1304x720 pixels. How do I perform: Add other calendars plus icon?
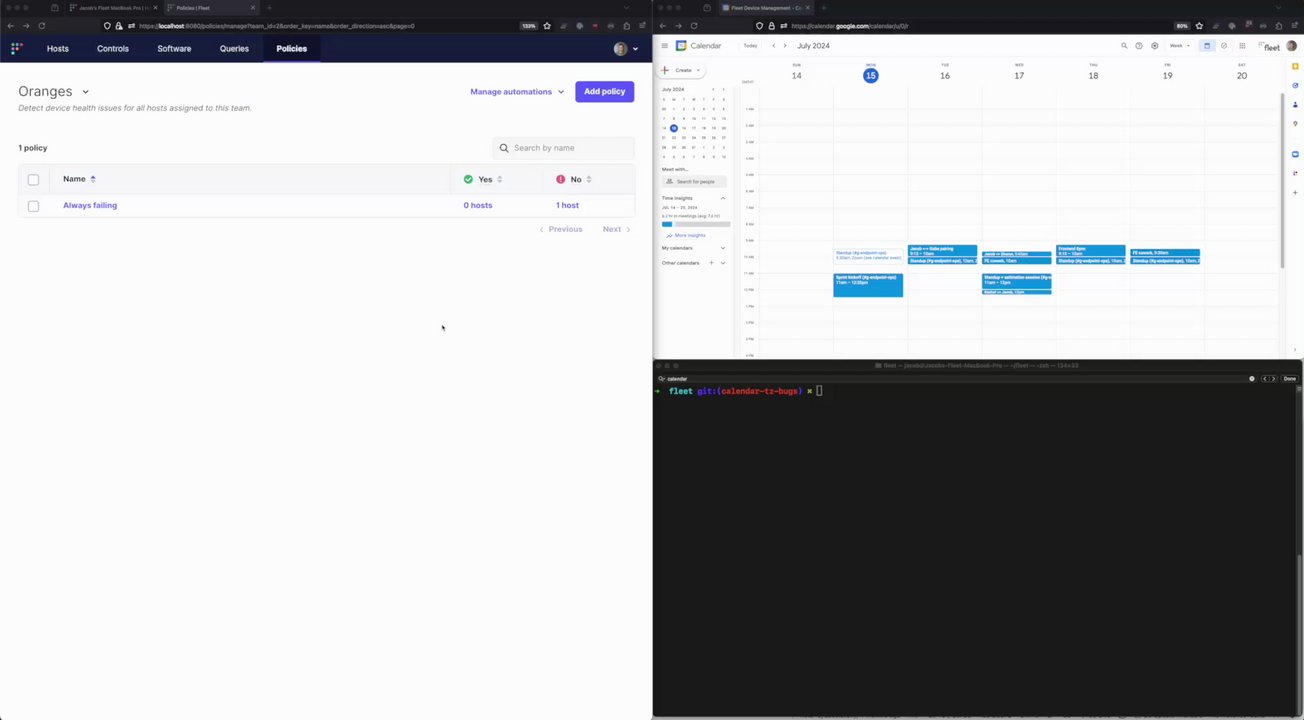(711, 263)
